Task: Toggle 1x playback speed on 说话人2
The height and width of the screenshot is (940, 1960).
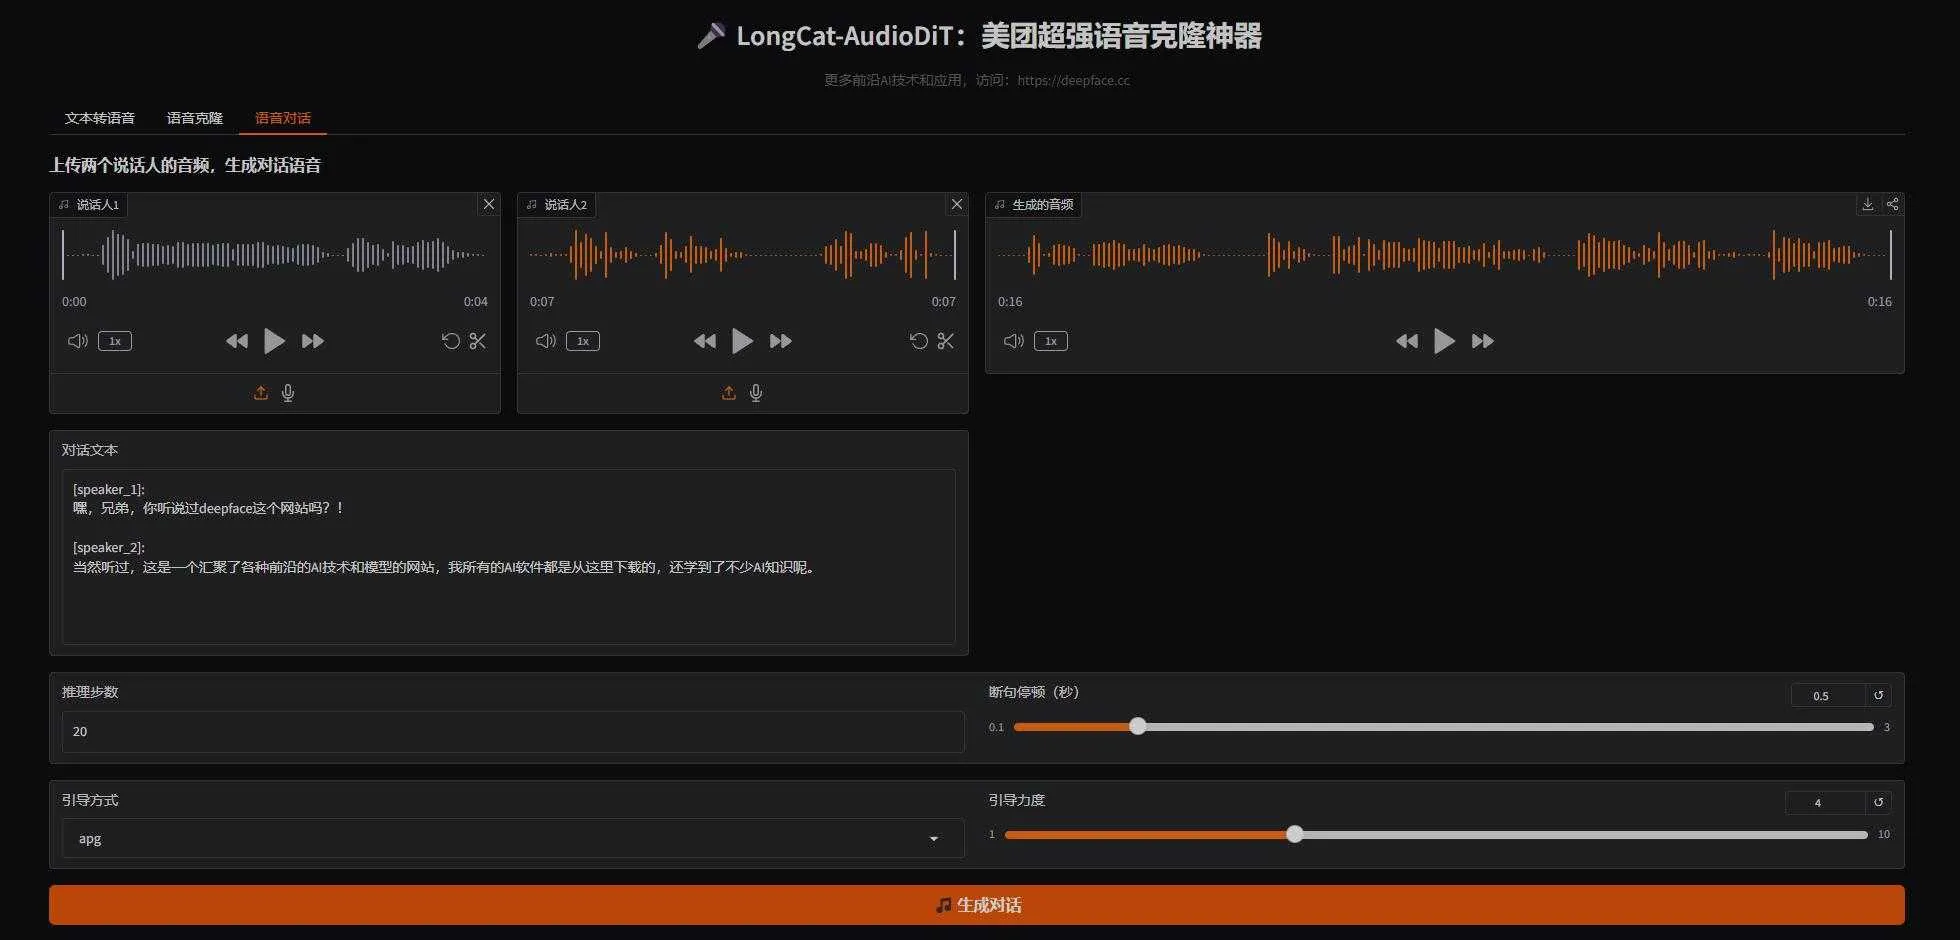Action: tap(582, 341)
